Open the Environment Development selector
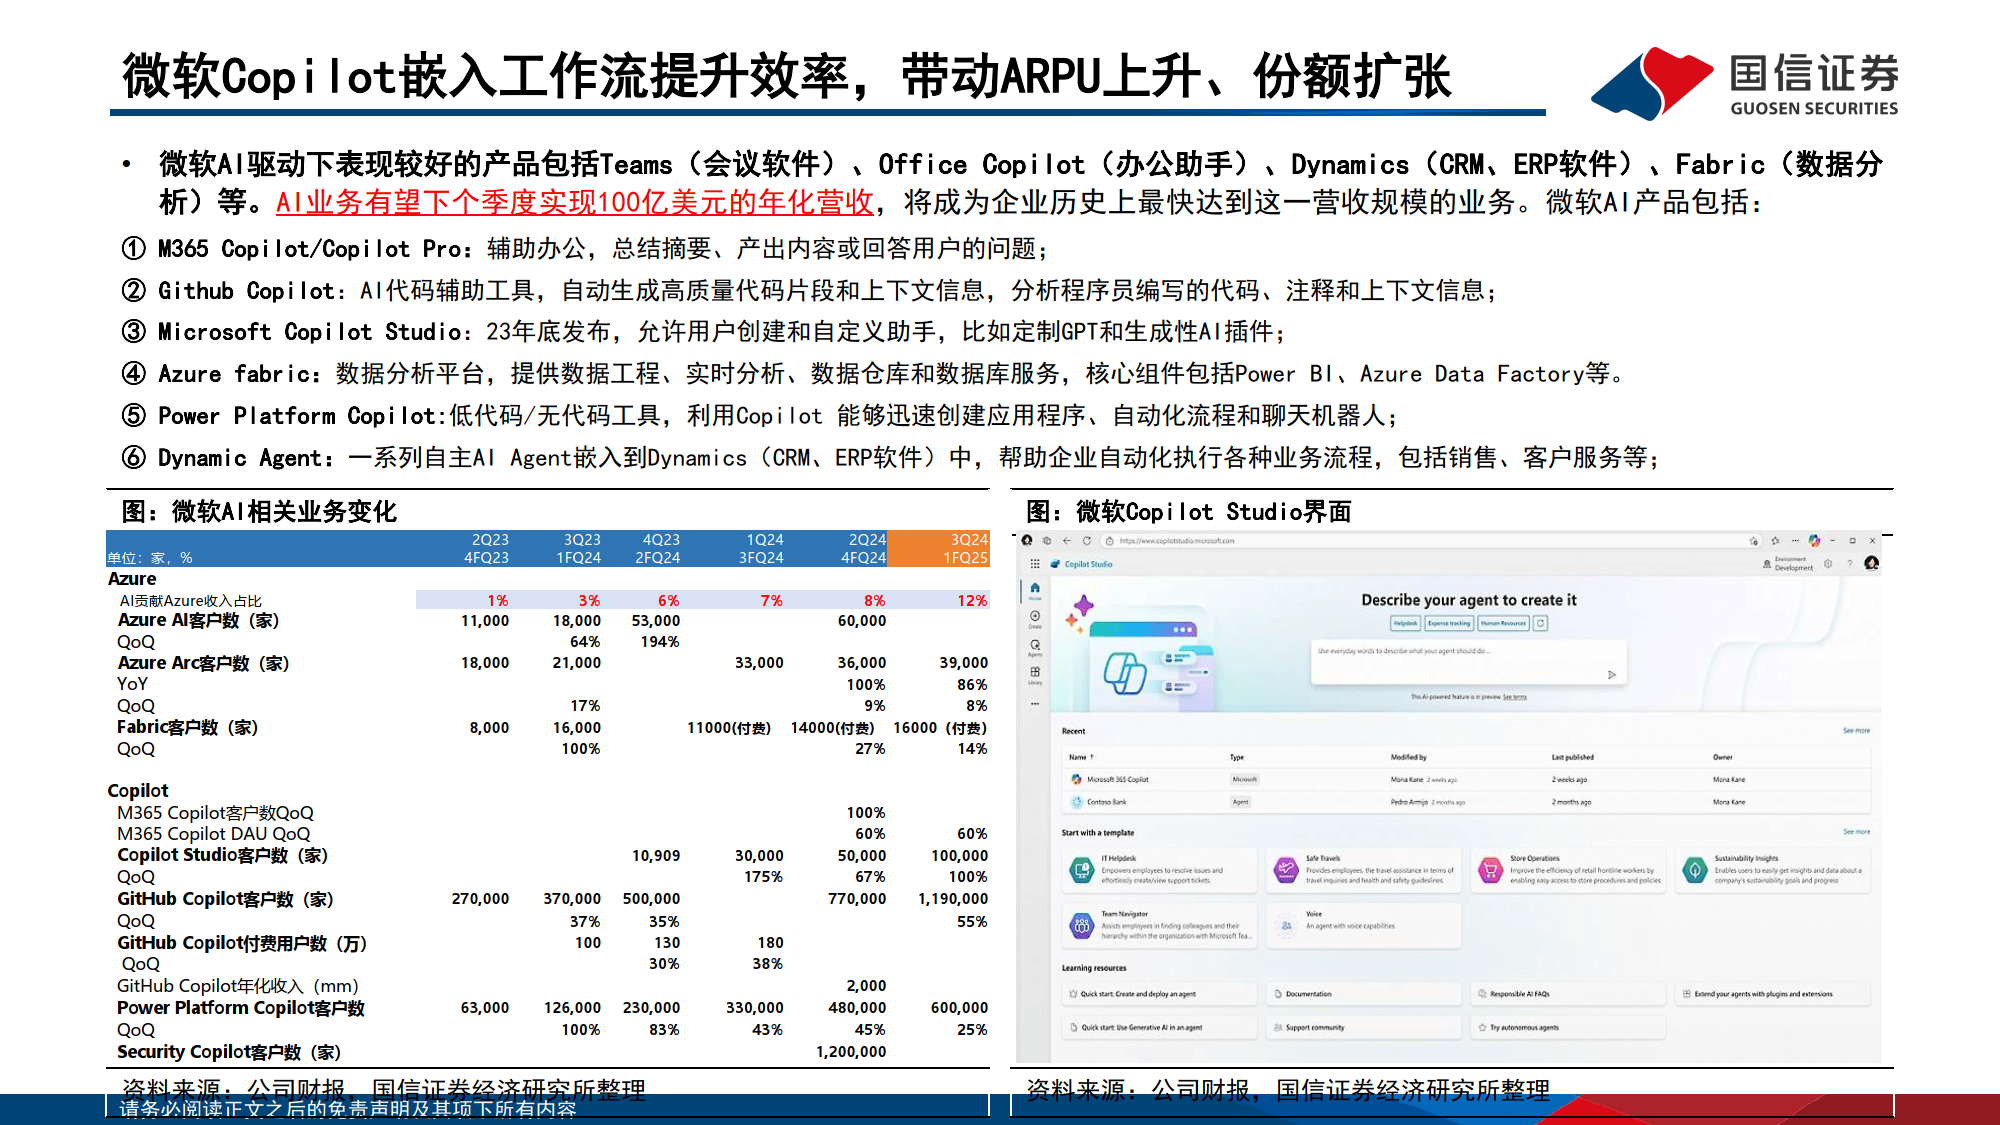This screenshot has height=1125, width=2000. 1787,564
